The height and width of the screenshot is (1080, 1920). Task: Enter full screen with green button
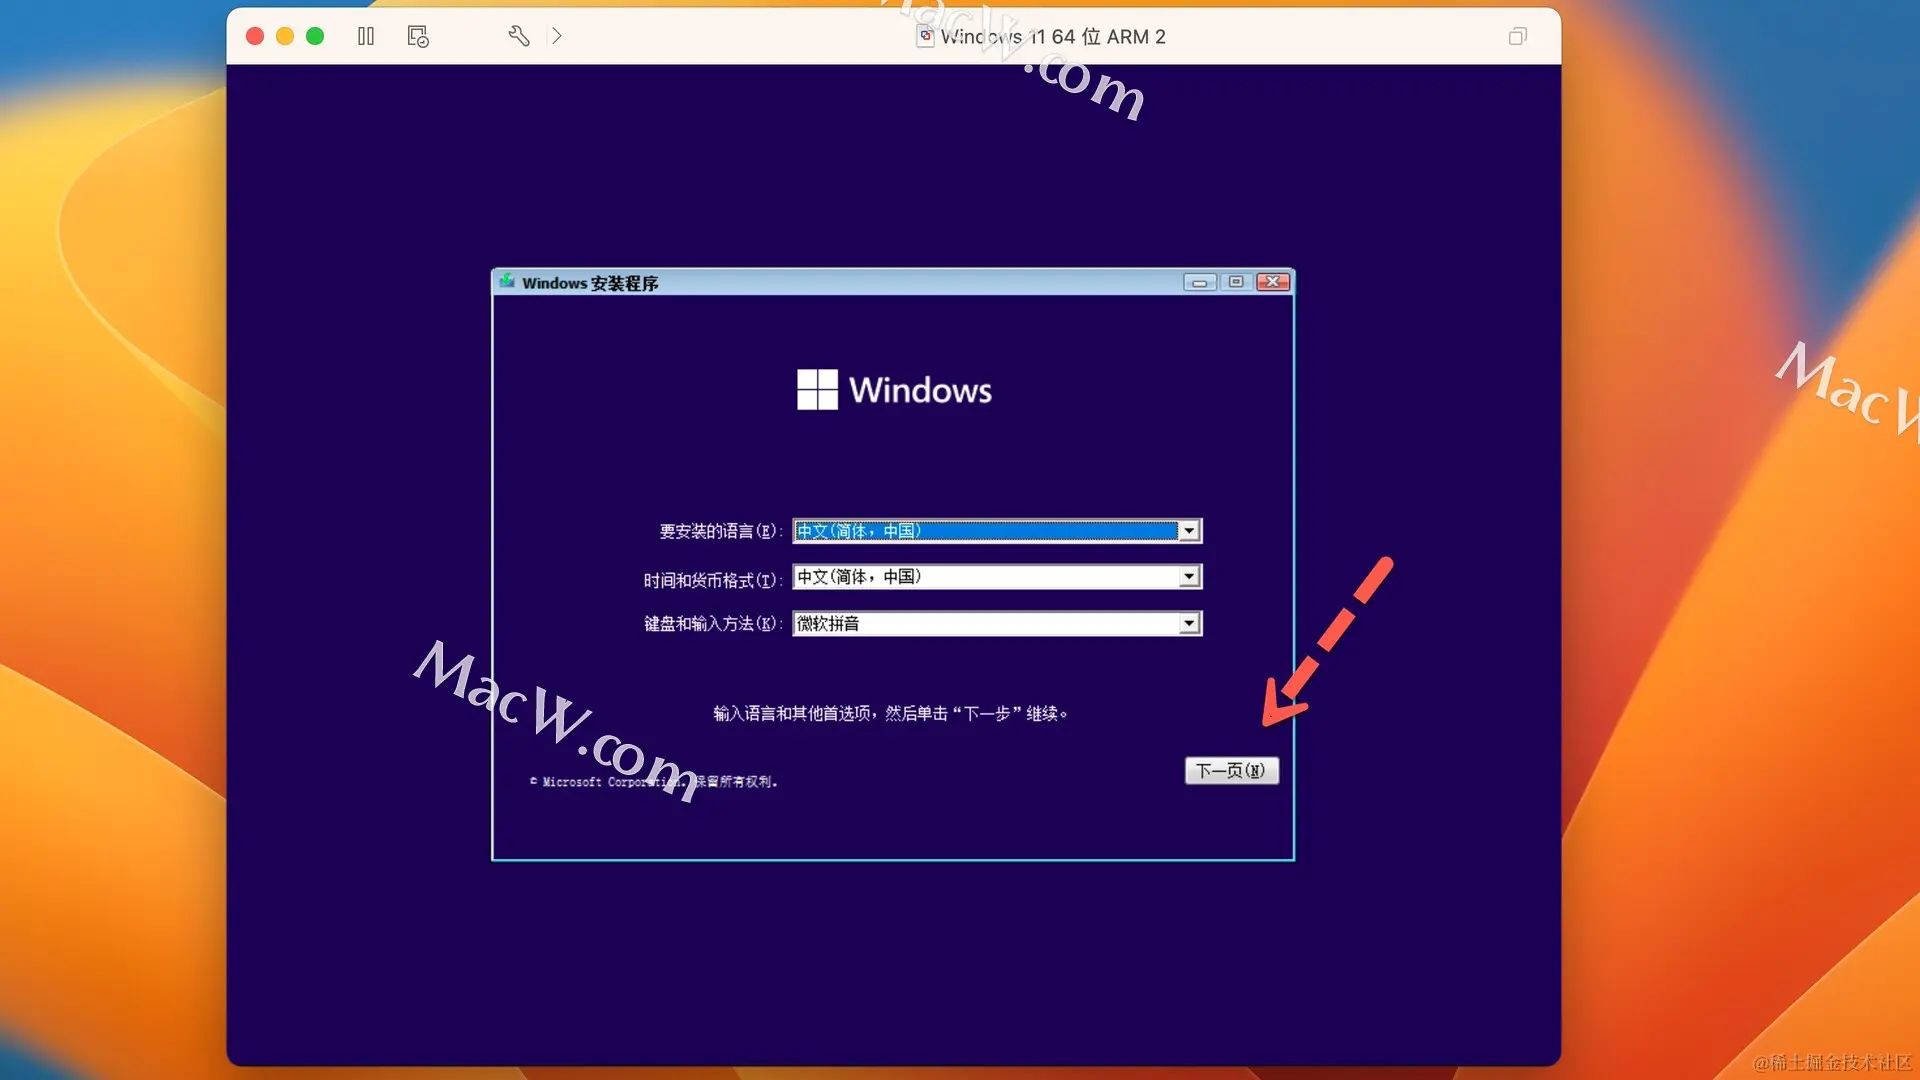coord(315,36)
